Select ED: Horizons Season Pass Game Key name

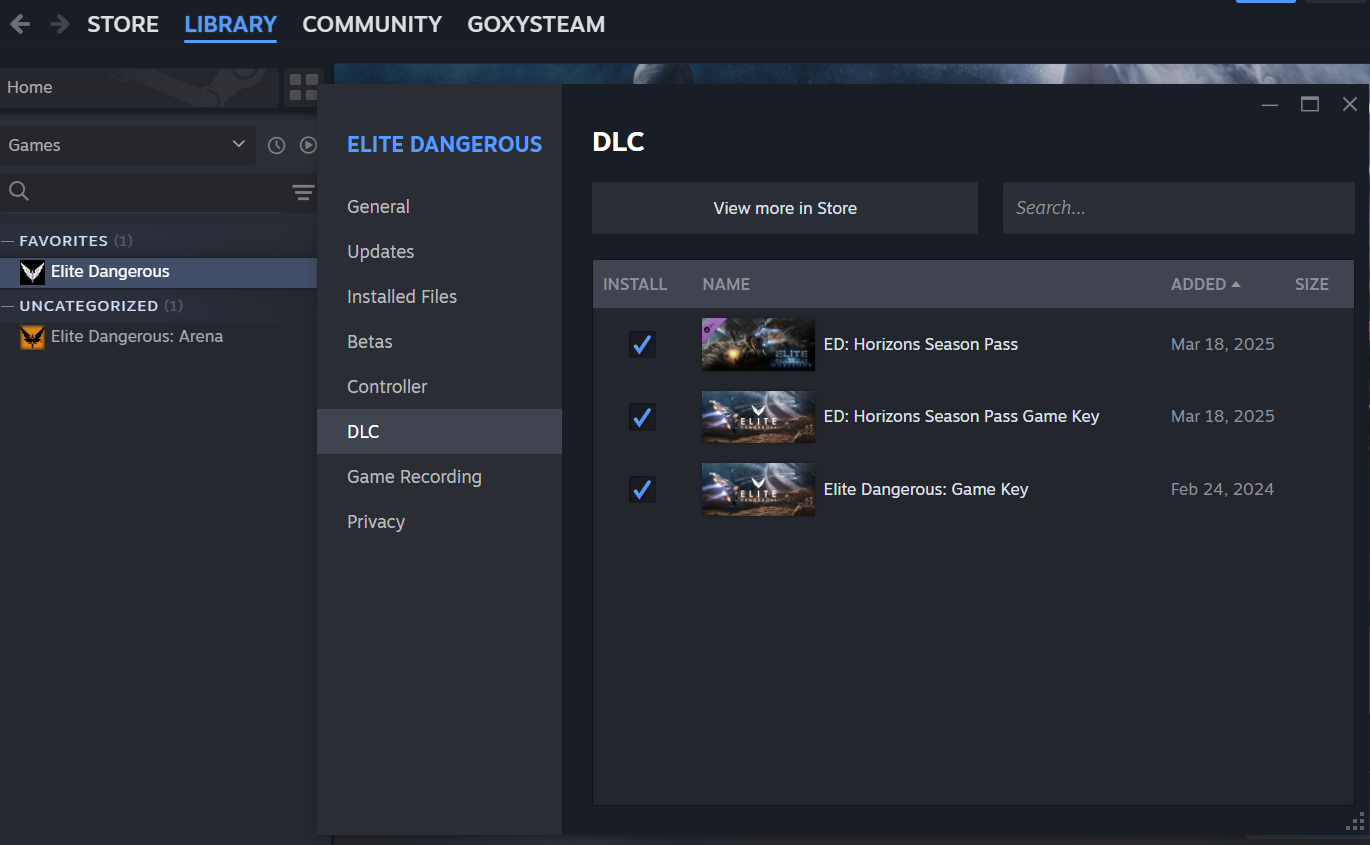click(x=961, y=416)
